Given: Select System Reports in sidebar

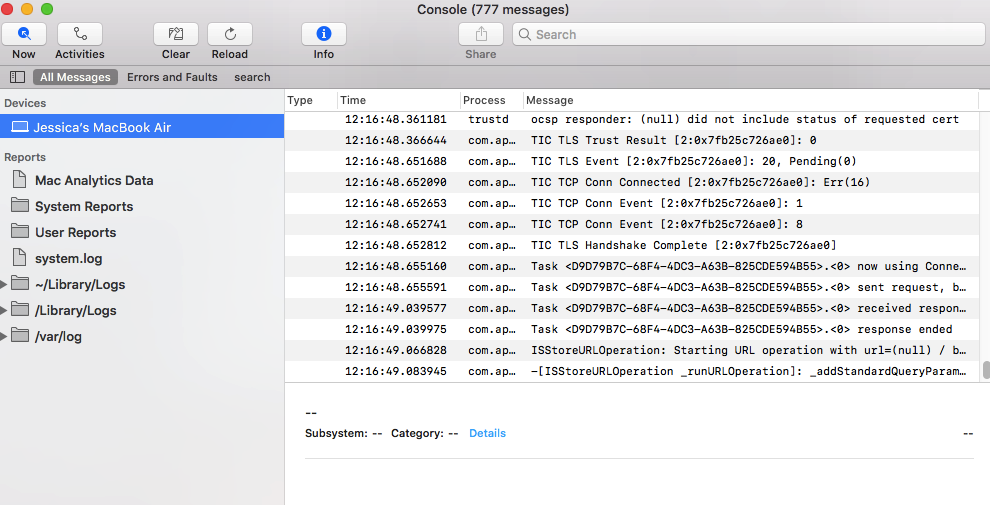Looking at the screenshot, I should click(x=84, y=206).
